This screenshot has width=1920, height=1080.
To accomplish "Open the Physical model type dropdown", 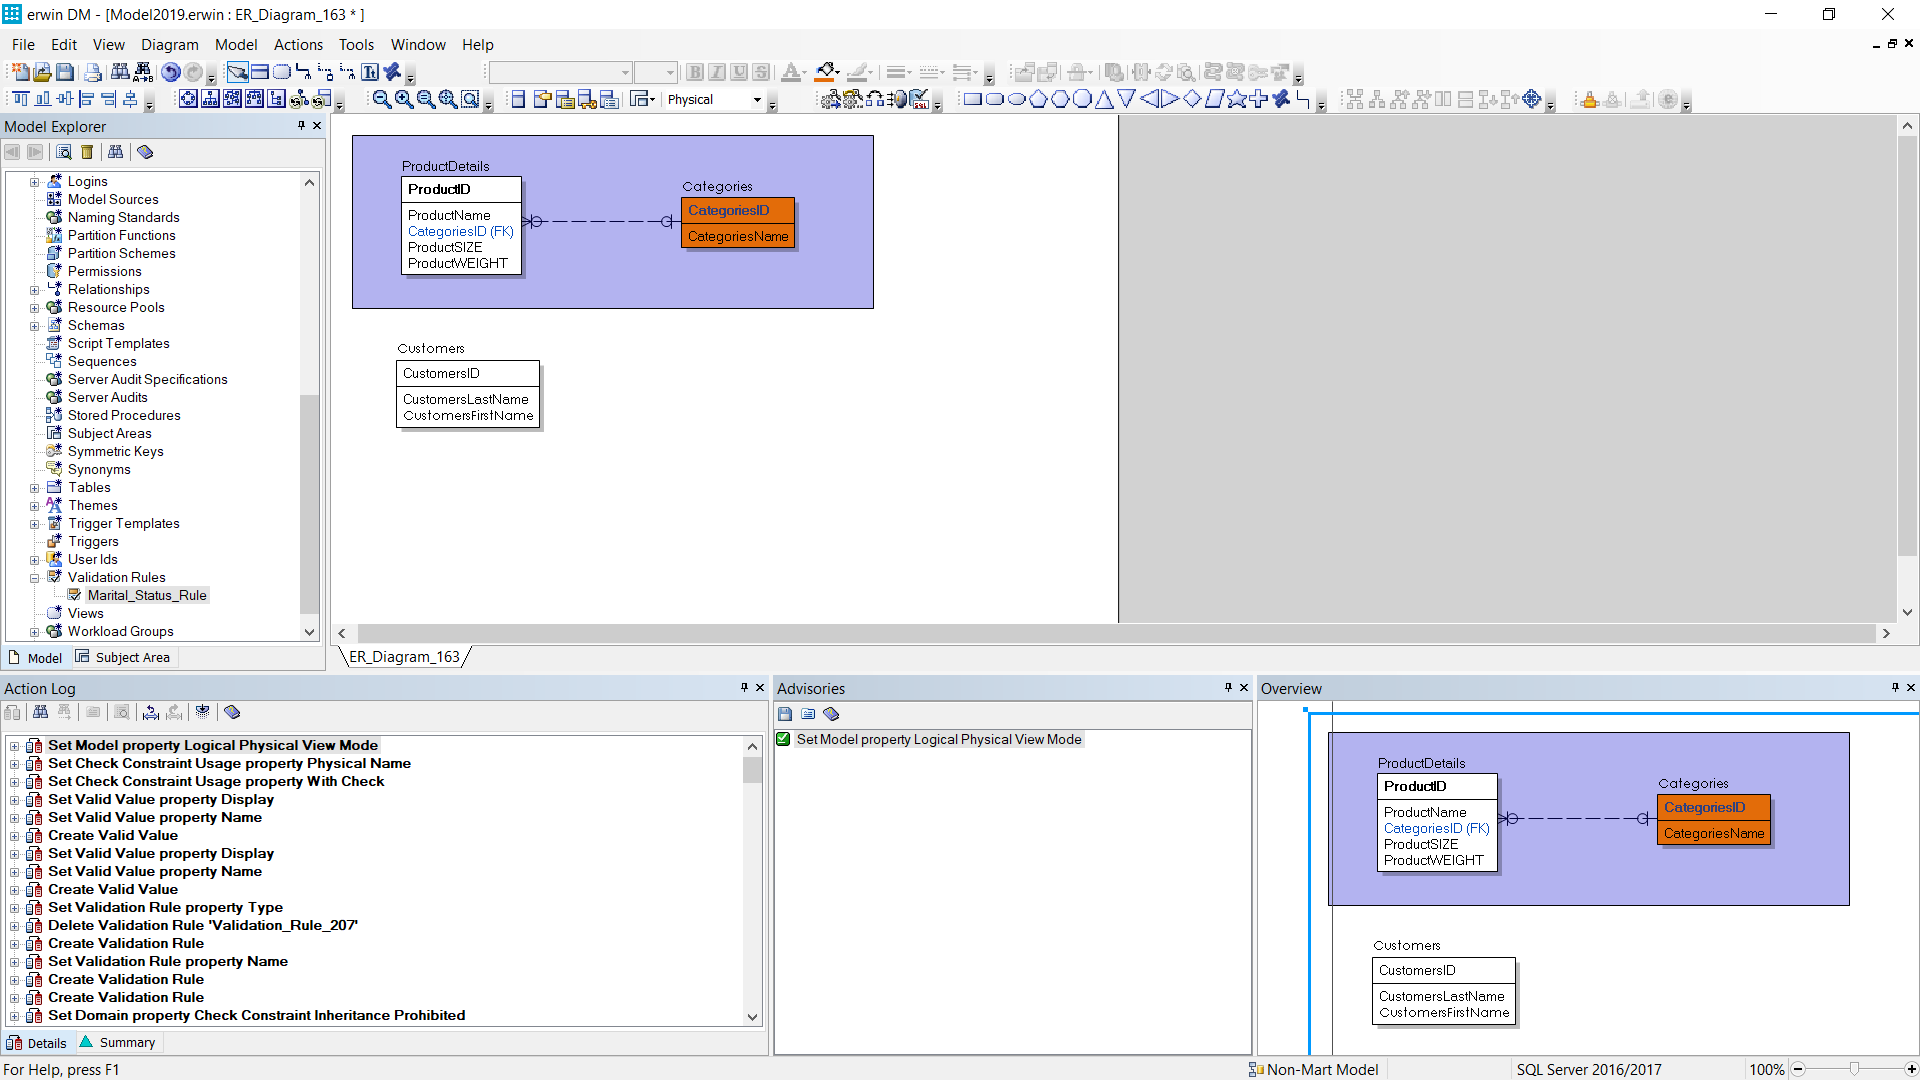I will tap(757, 99).
